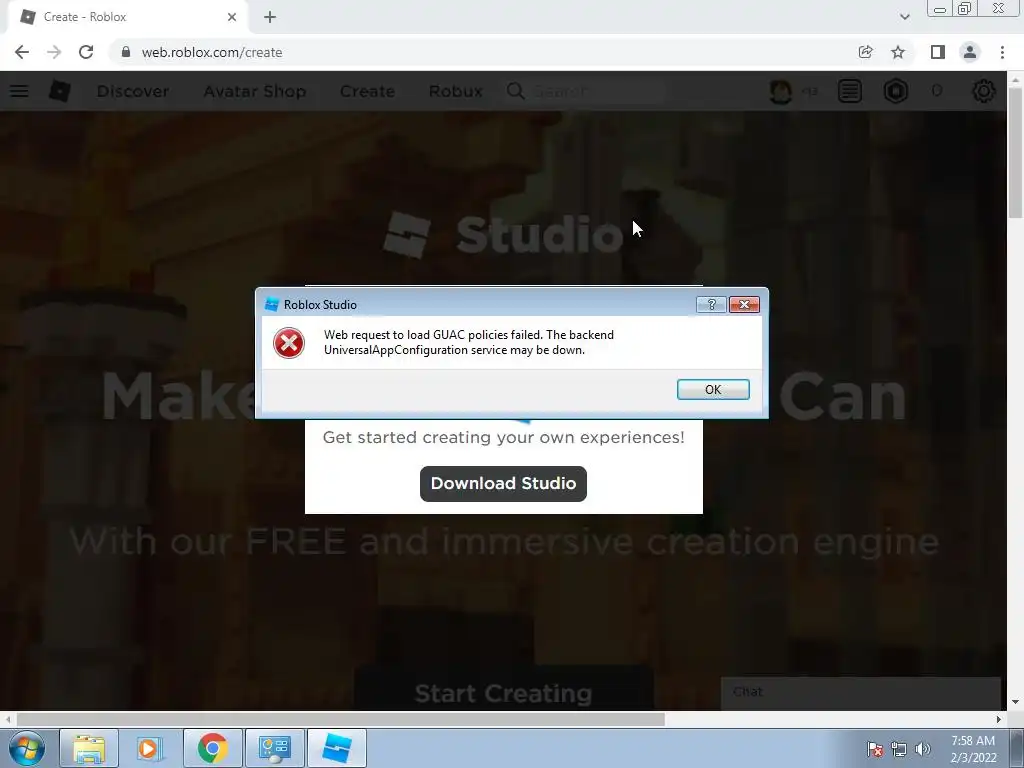
Task: Go back using the browser back arrow
Action: click(x=22, y=52)
